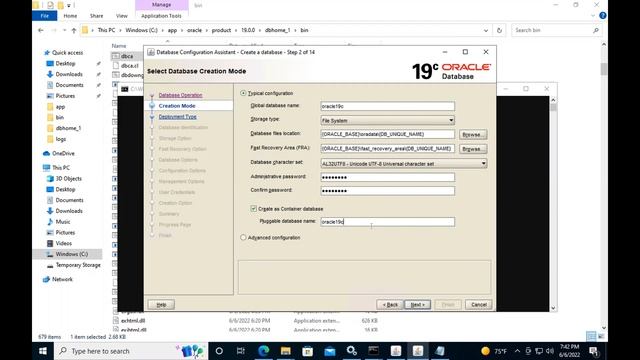This screenshot has height=360, width=640.
Task: Select the Typical configuration radio button
Action: point(243,93)
